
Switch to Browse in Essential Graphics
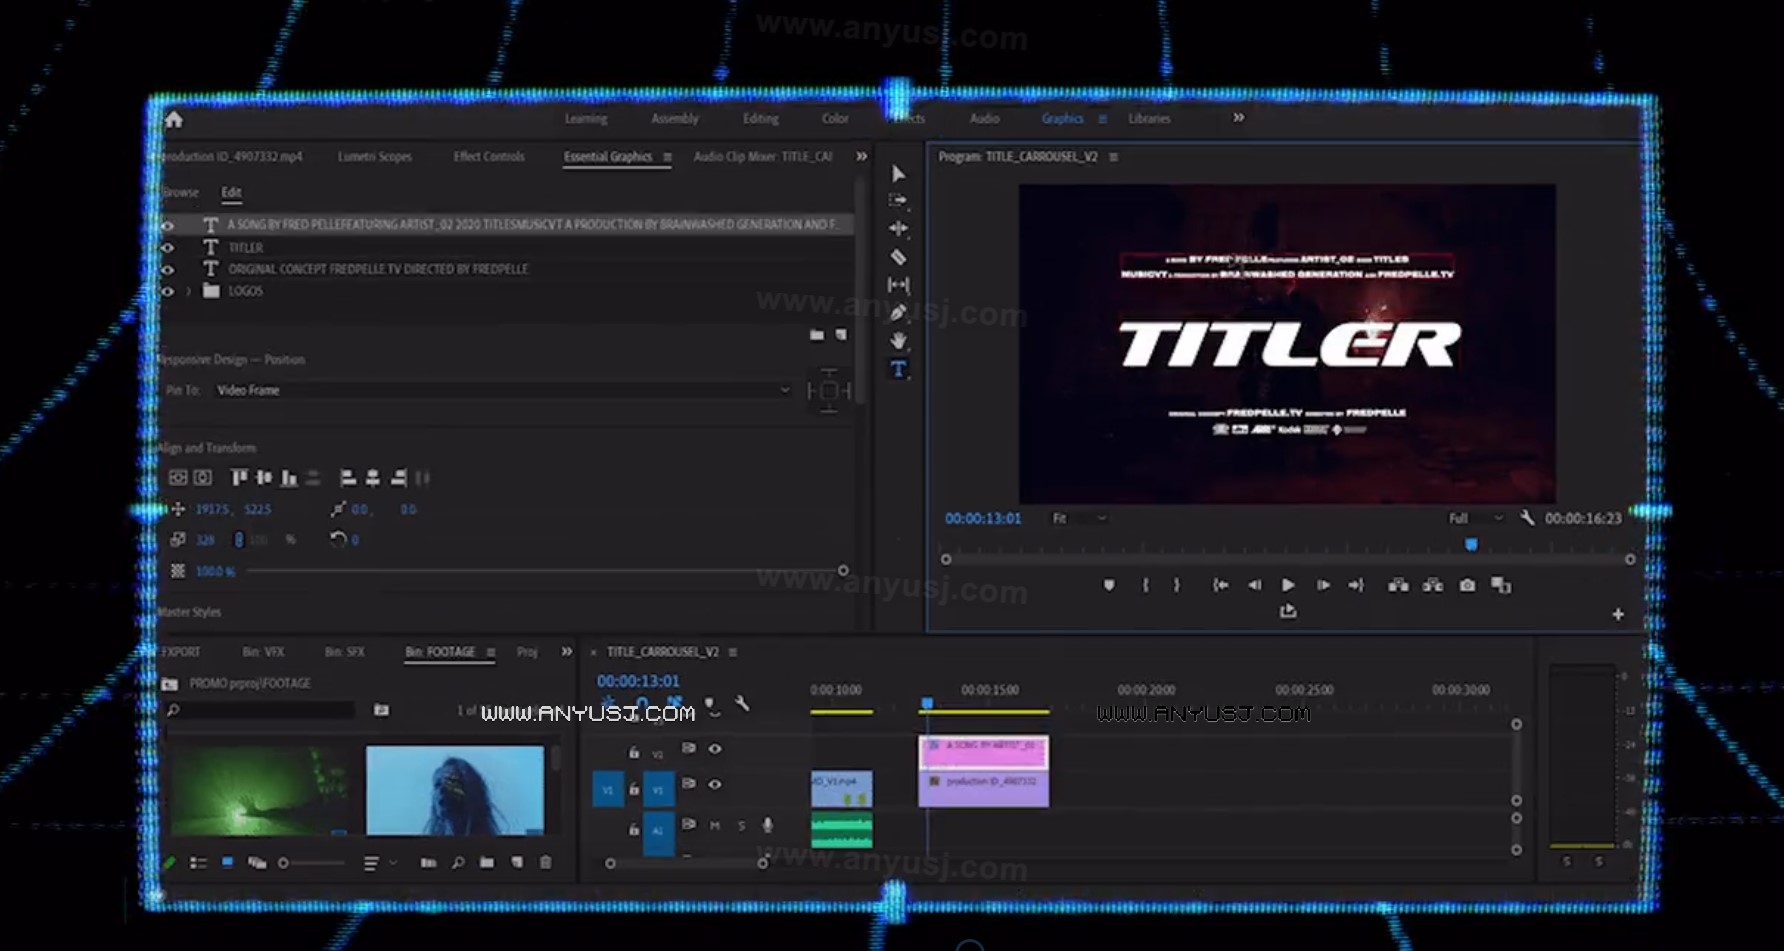tap(181, 192)
